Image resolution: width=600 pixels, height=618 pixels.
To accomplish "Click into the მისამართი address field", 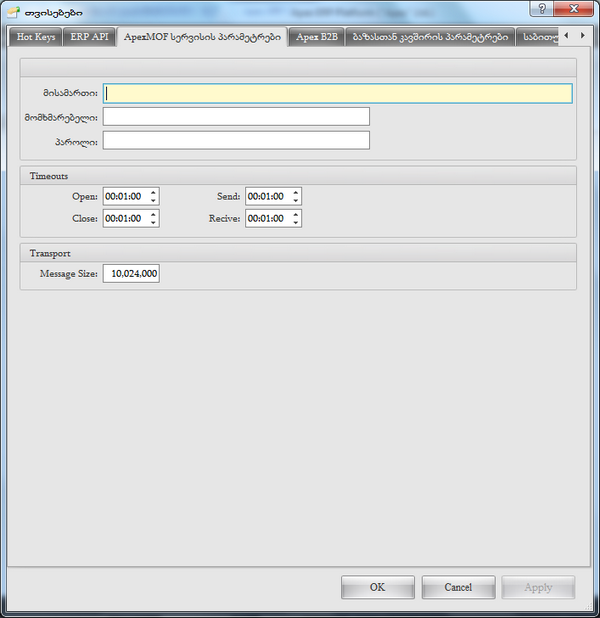I will (x=338, y=93).
